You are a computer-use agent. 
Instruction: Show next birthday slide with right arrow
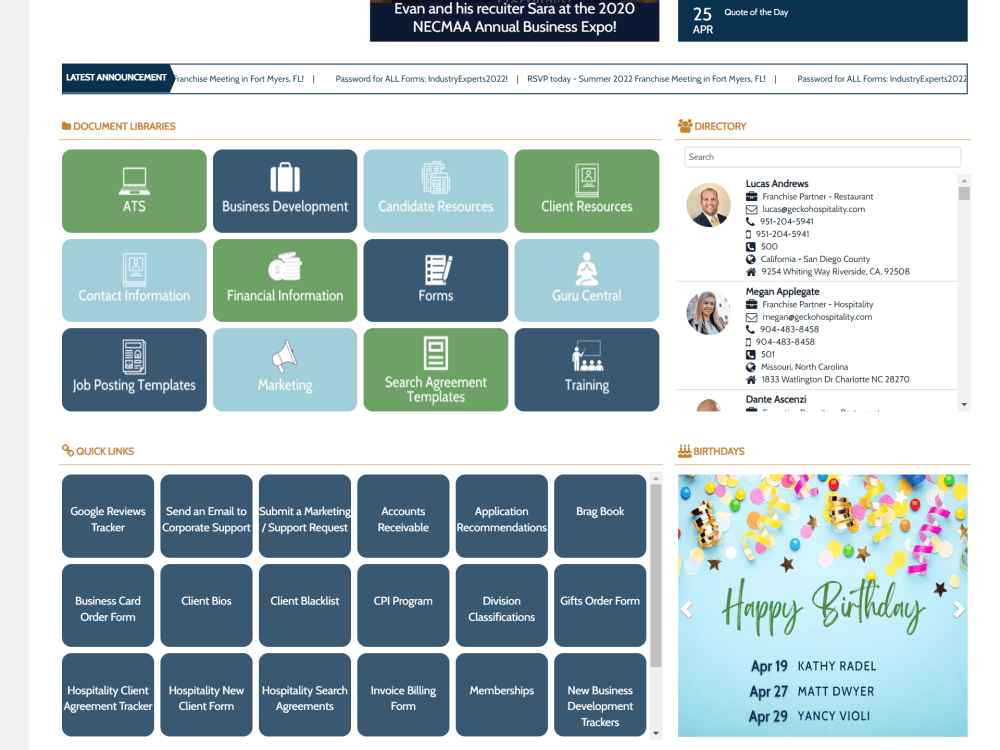957,608
